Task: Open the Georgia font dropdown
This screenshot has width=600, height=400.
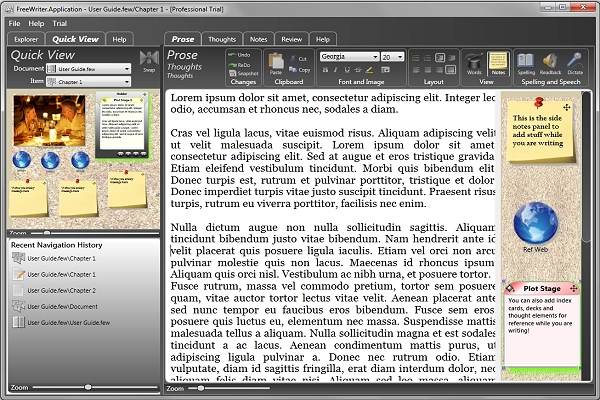Action: (349, 57)
